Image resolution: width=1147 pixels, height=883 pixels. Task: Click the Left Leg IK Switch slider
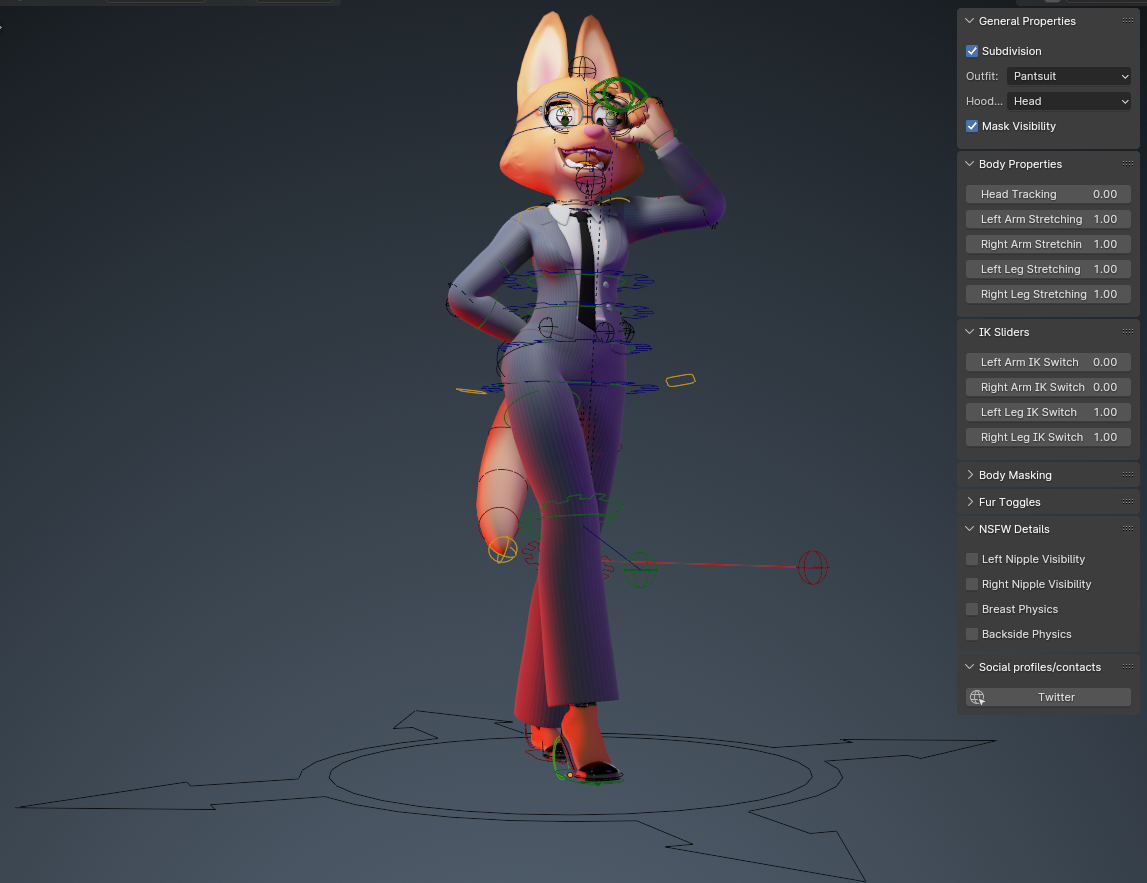pyautogui.click(x=1048, y=412)
